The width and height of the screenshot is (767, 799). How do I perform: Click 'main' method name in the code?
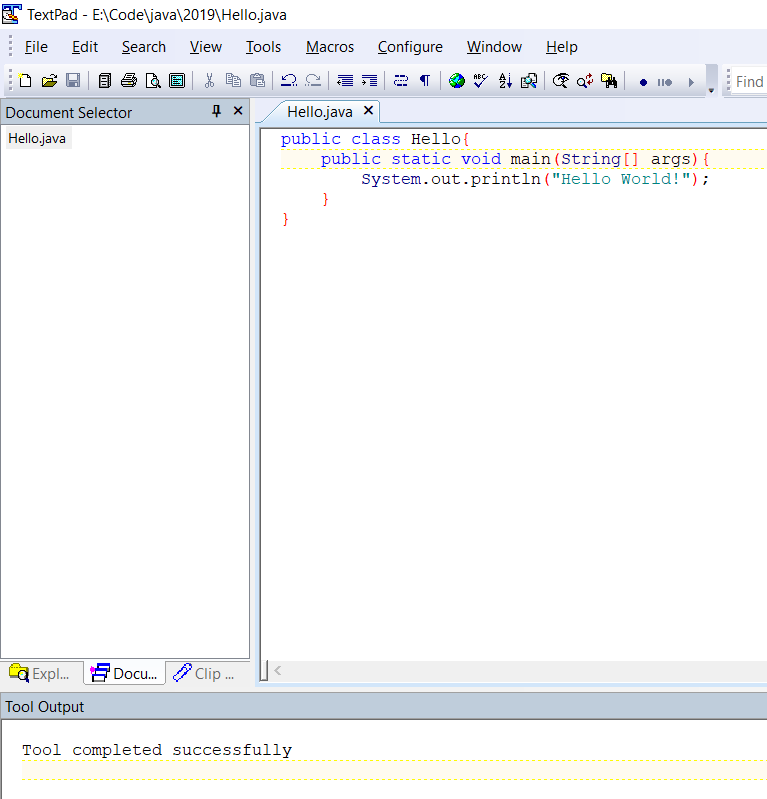[531, 159]
